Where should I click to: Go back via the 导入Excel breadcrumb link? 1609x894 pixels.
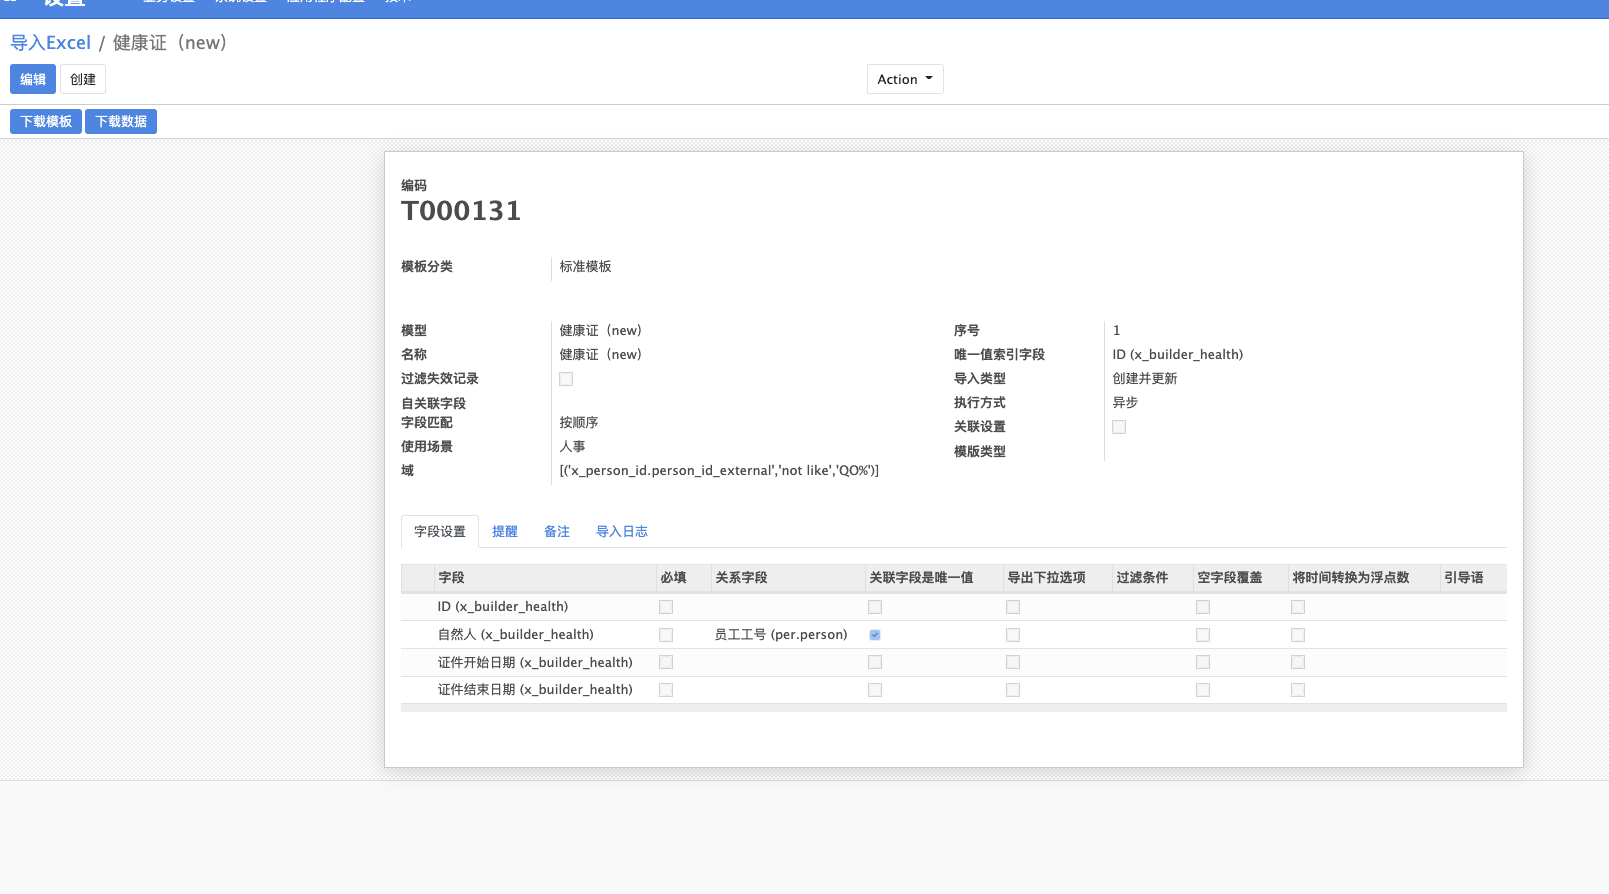tap(50, 43)
